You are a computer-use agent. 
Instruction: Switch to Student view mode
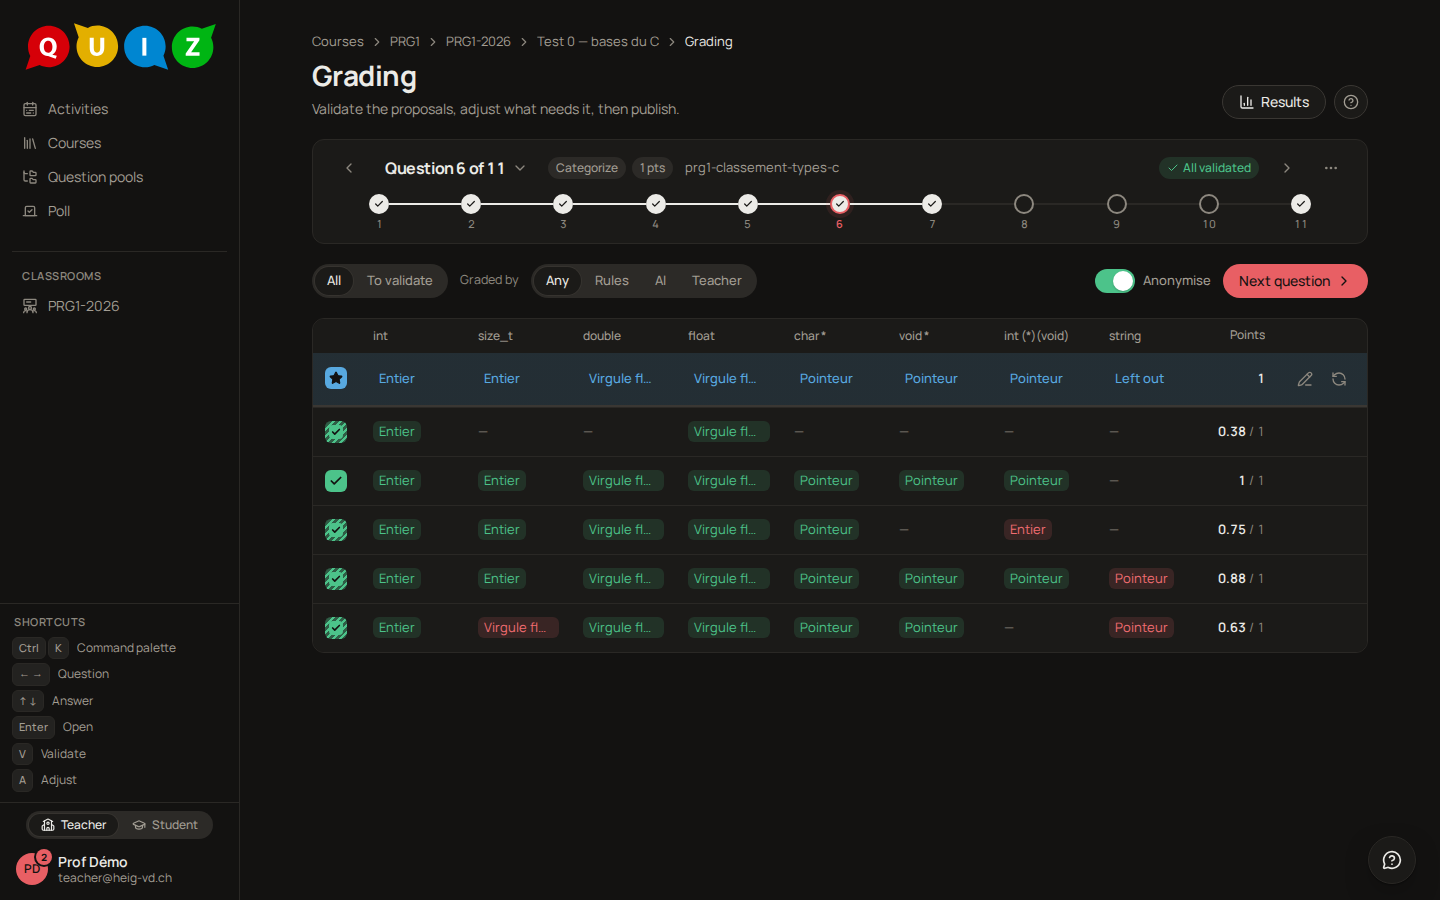click(165, 825)
